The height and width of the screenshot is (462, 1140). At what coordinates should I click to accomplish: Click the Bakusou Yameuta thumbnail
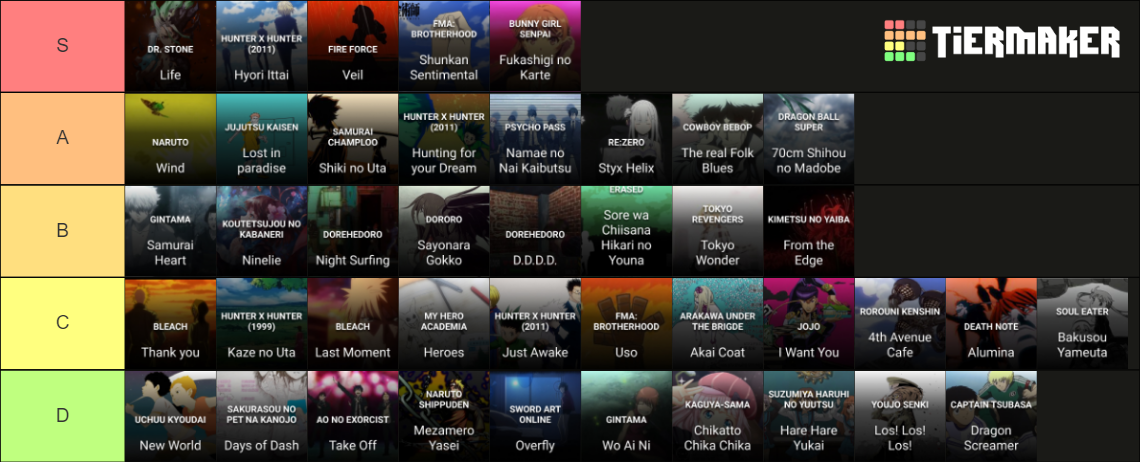[1083, 323]
